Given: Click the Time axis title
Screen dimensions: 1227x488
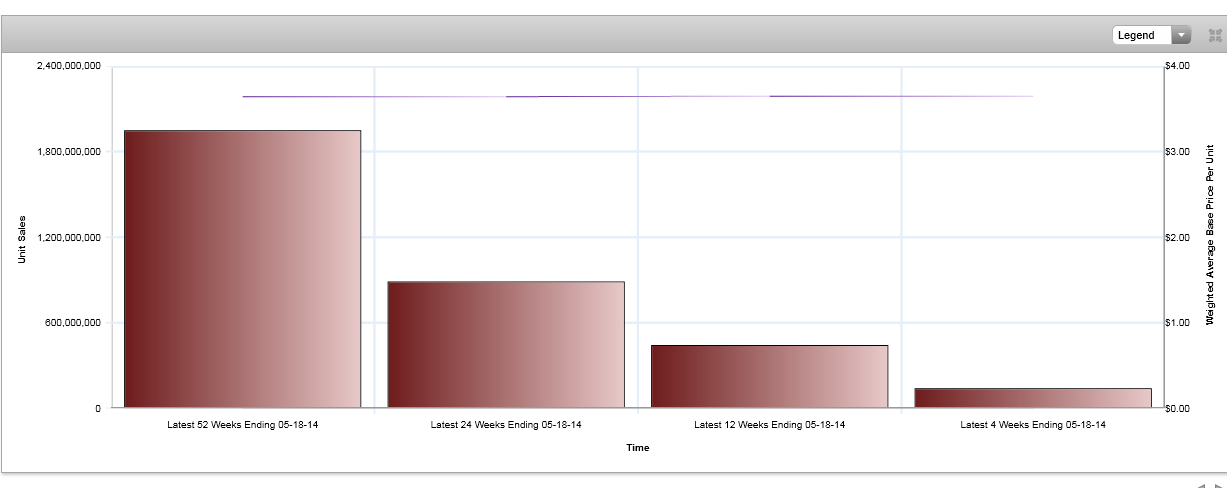Looking at the screenshot, I should pos(637,448).
